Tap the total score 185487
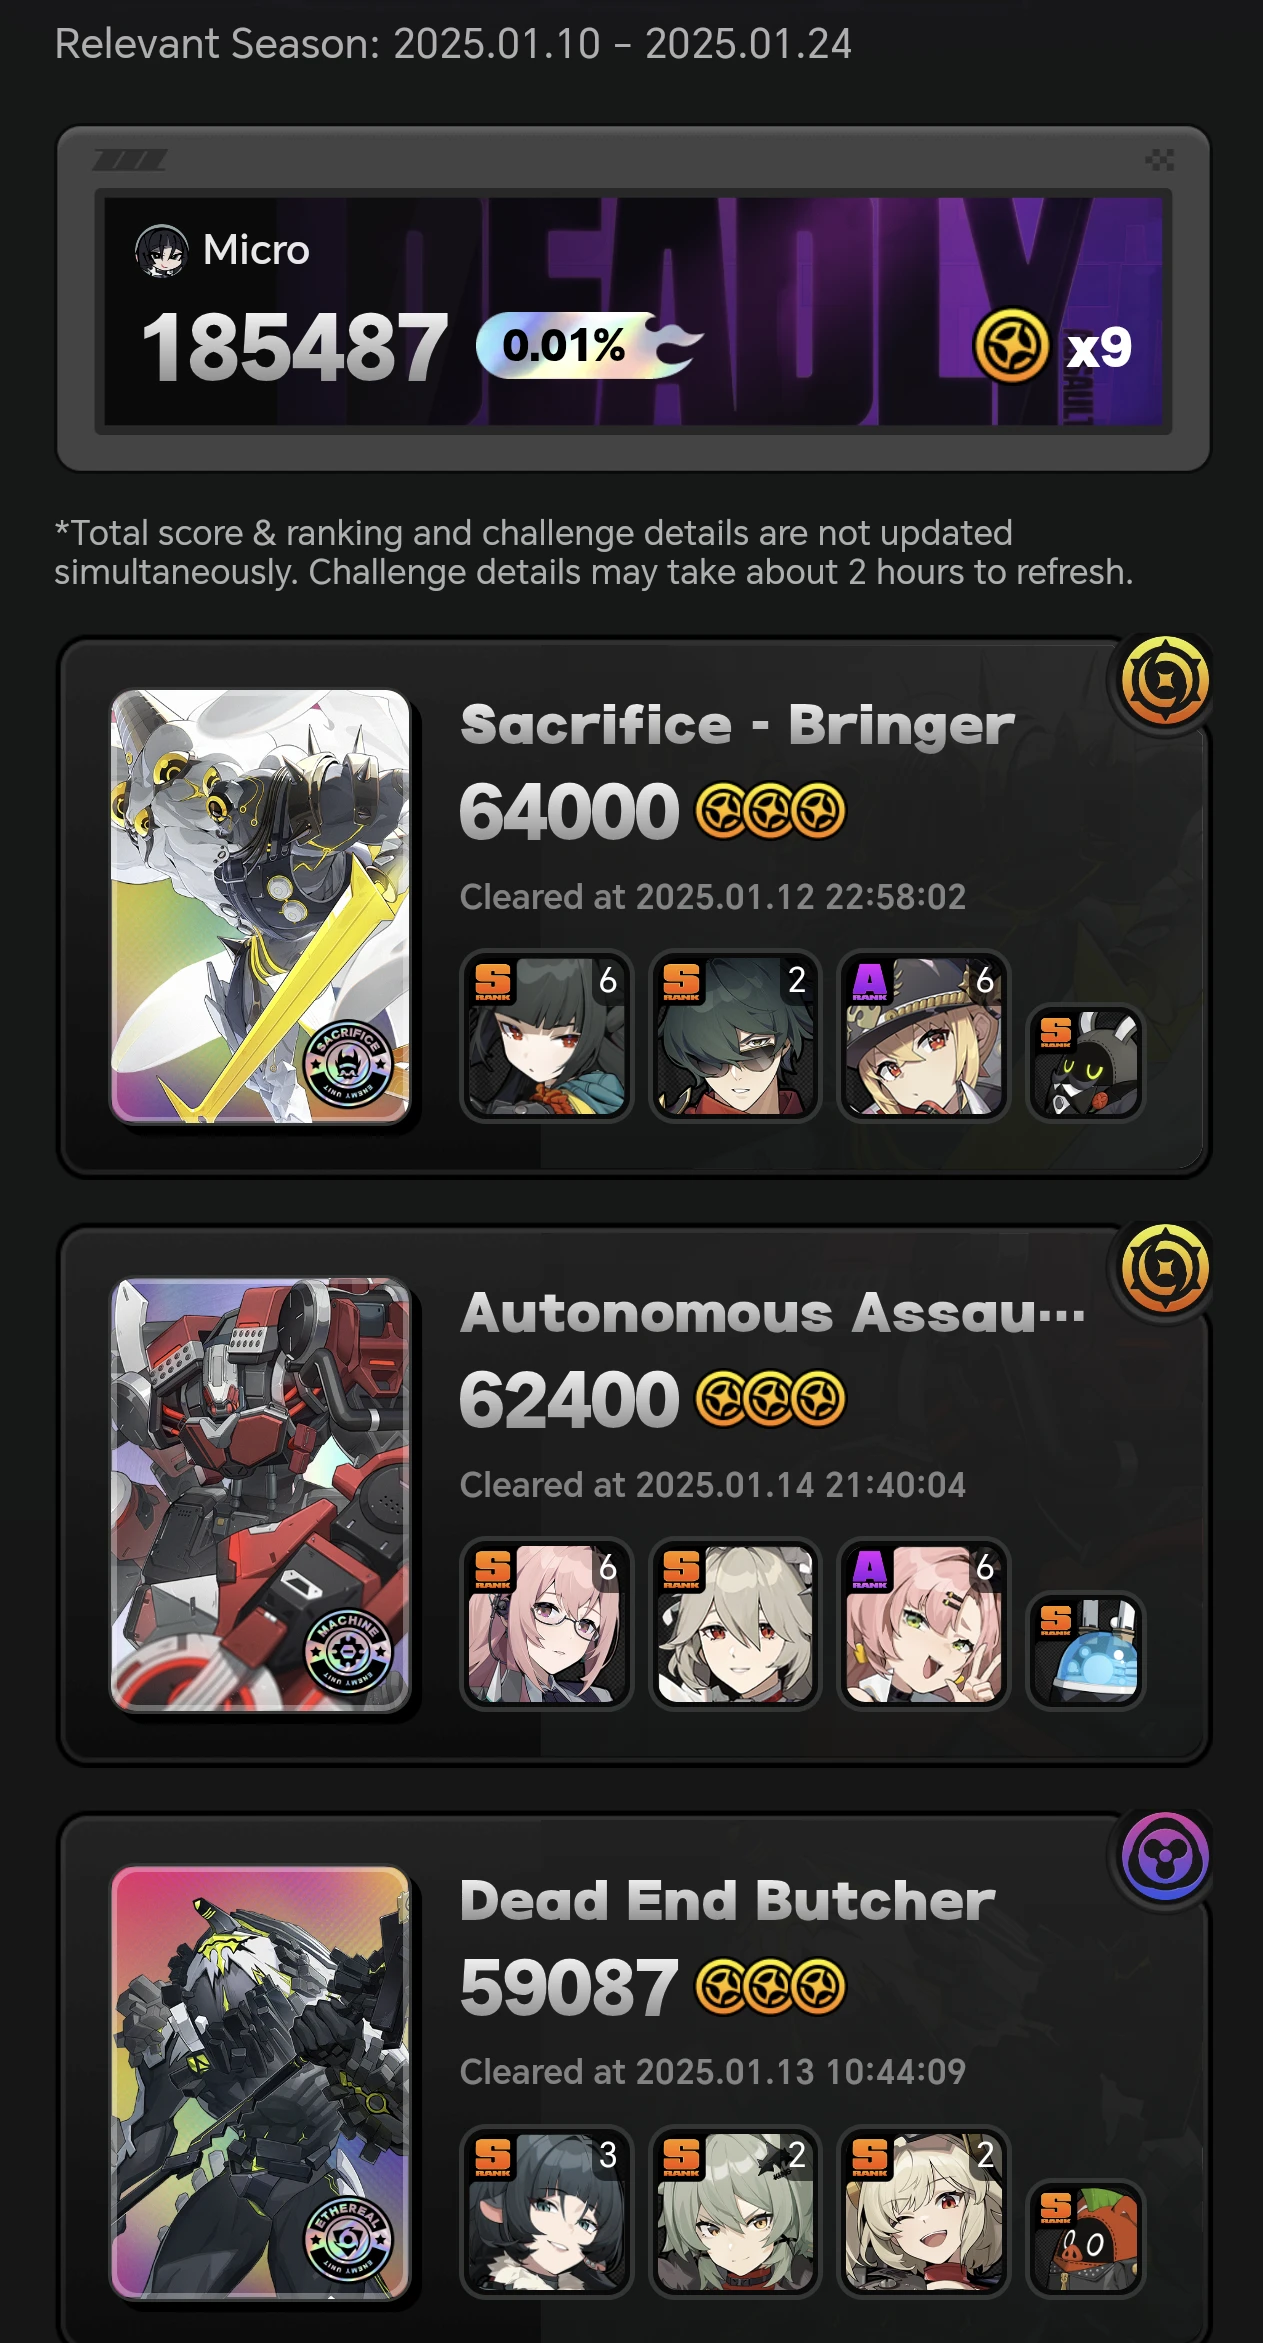 click(x=294, y=347)
